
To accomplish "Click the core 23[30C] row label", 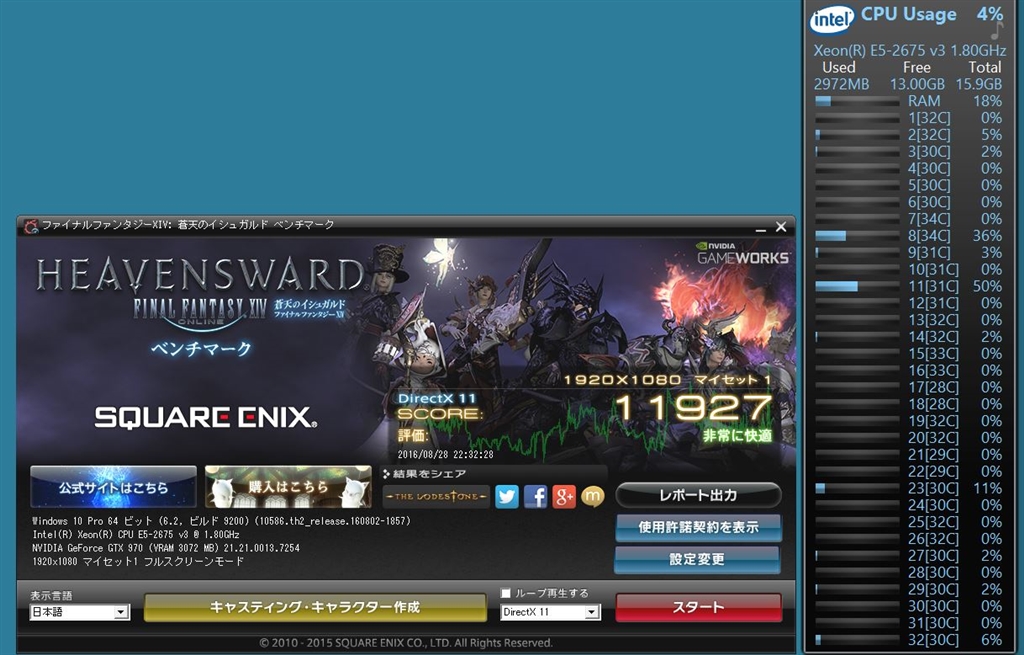I will (933, 488).
